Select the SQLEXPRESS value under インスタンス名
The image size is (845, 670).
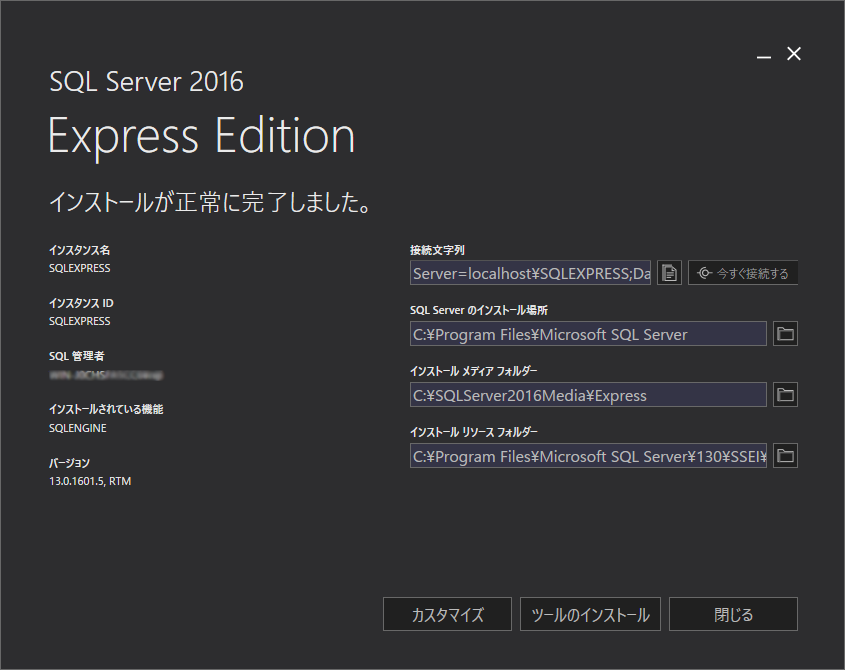(80, 268)
